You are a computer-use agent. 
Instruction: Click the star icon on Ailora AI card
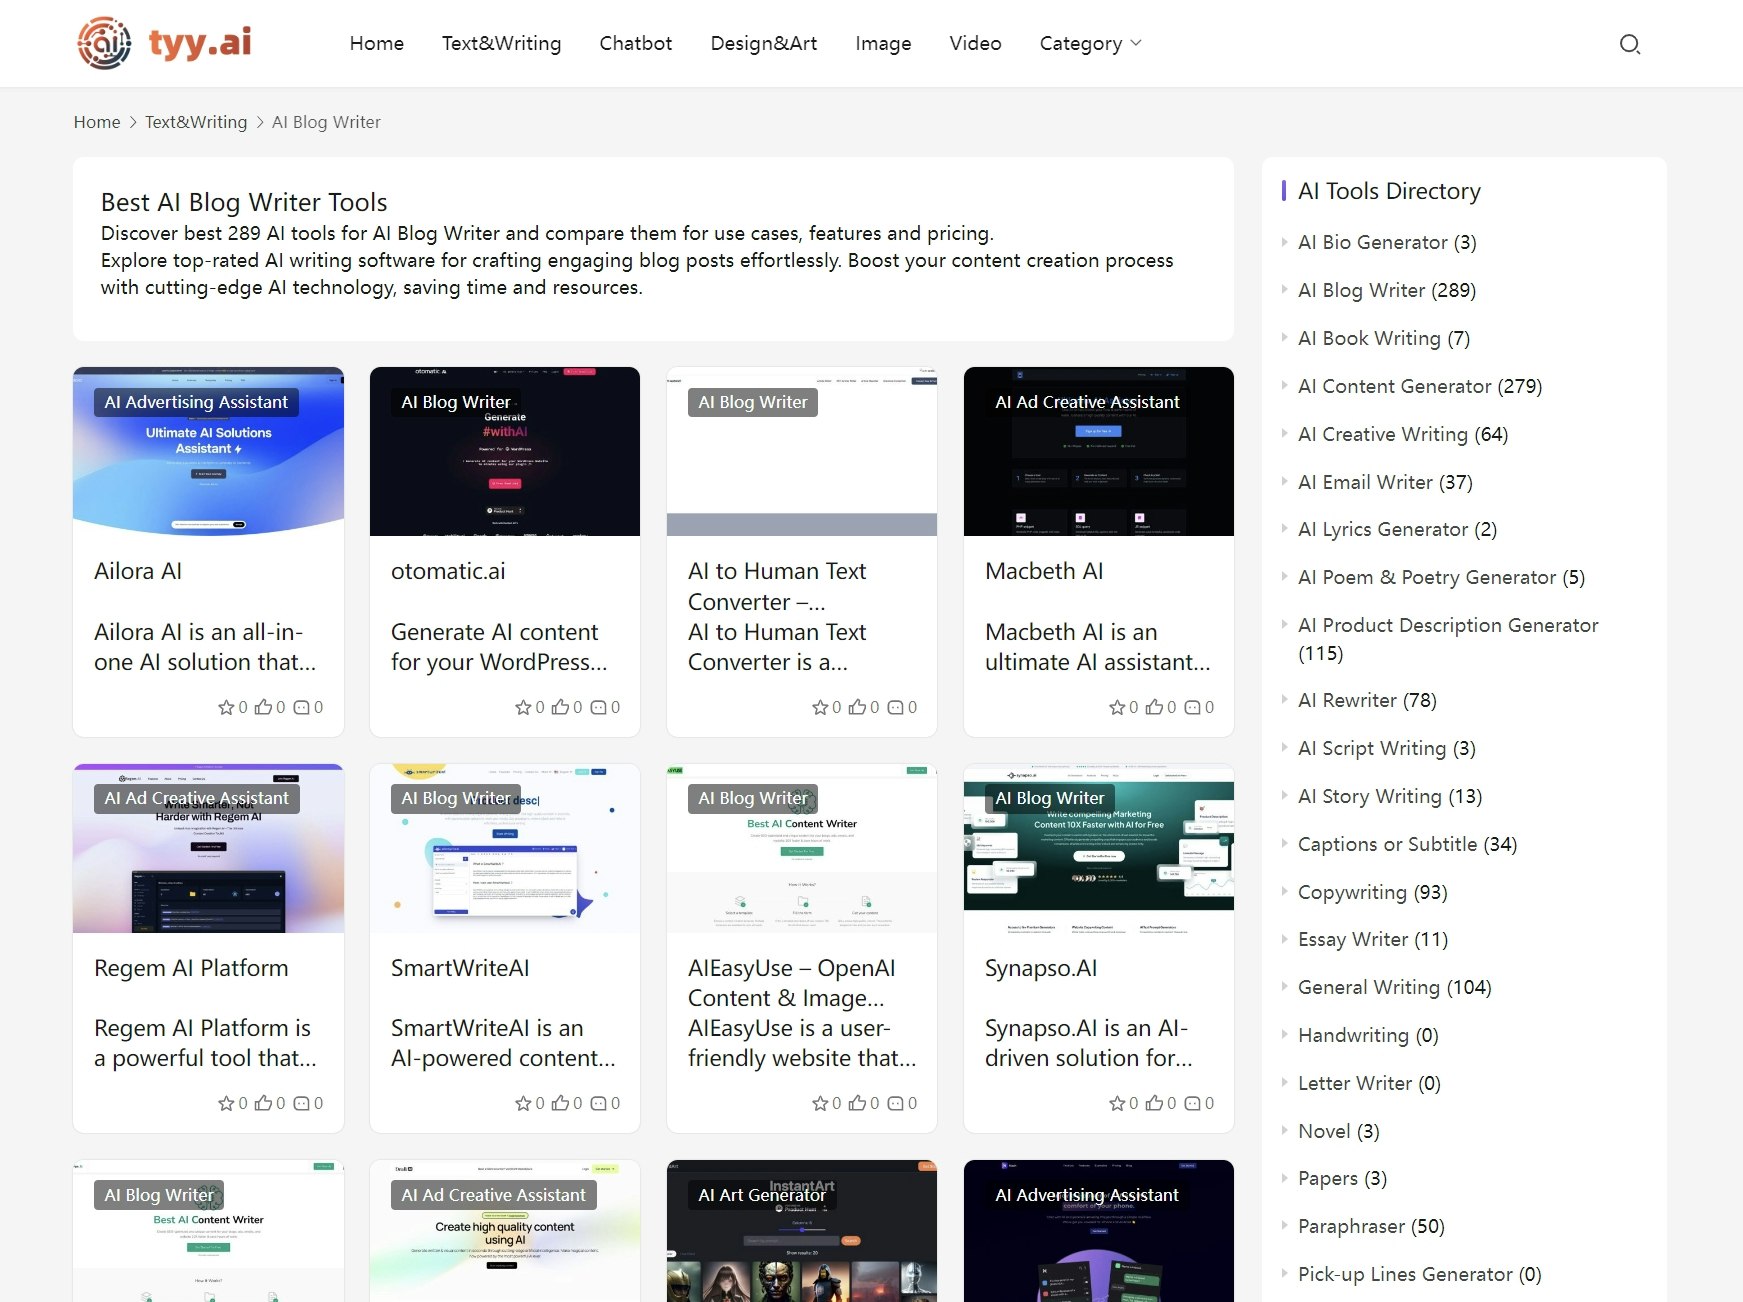click(226, 707)
